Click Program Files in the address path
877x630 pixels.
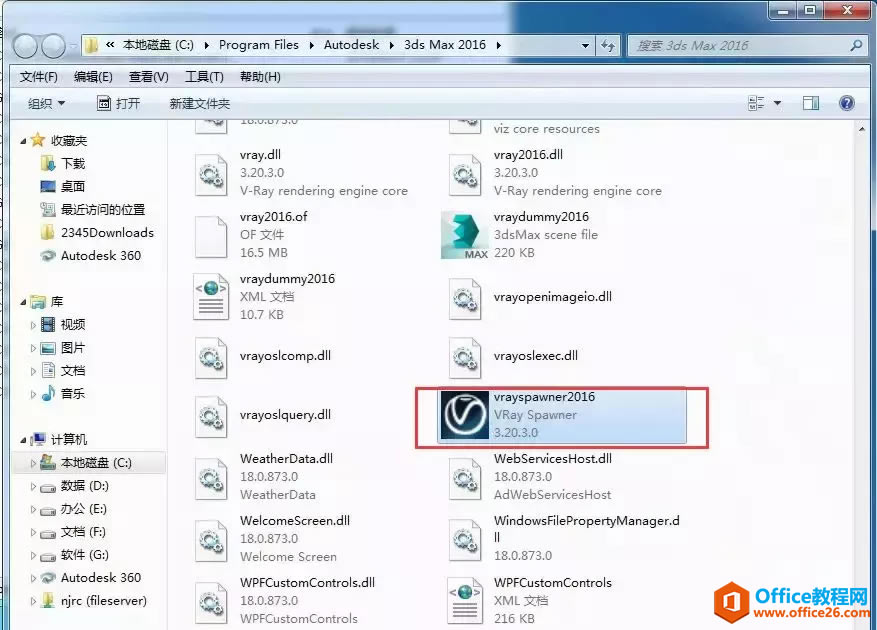(x=258, y=45)
